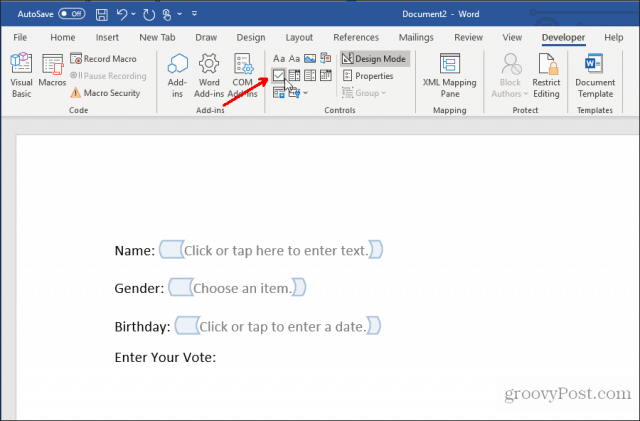
Task: Open Macro Security settings
Action: pos(105,93)
